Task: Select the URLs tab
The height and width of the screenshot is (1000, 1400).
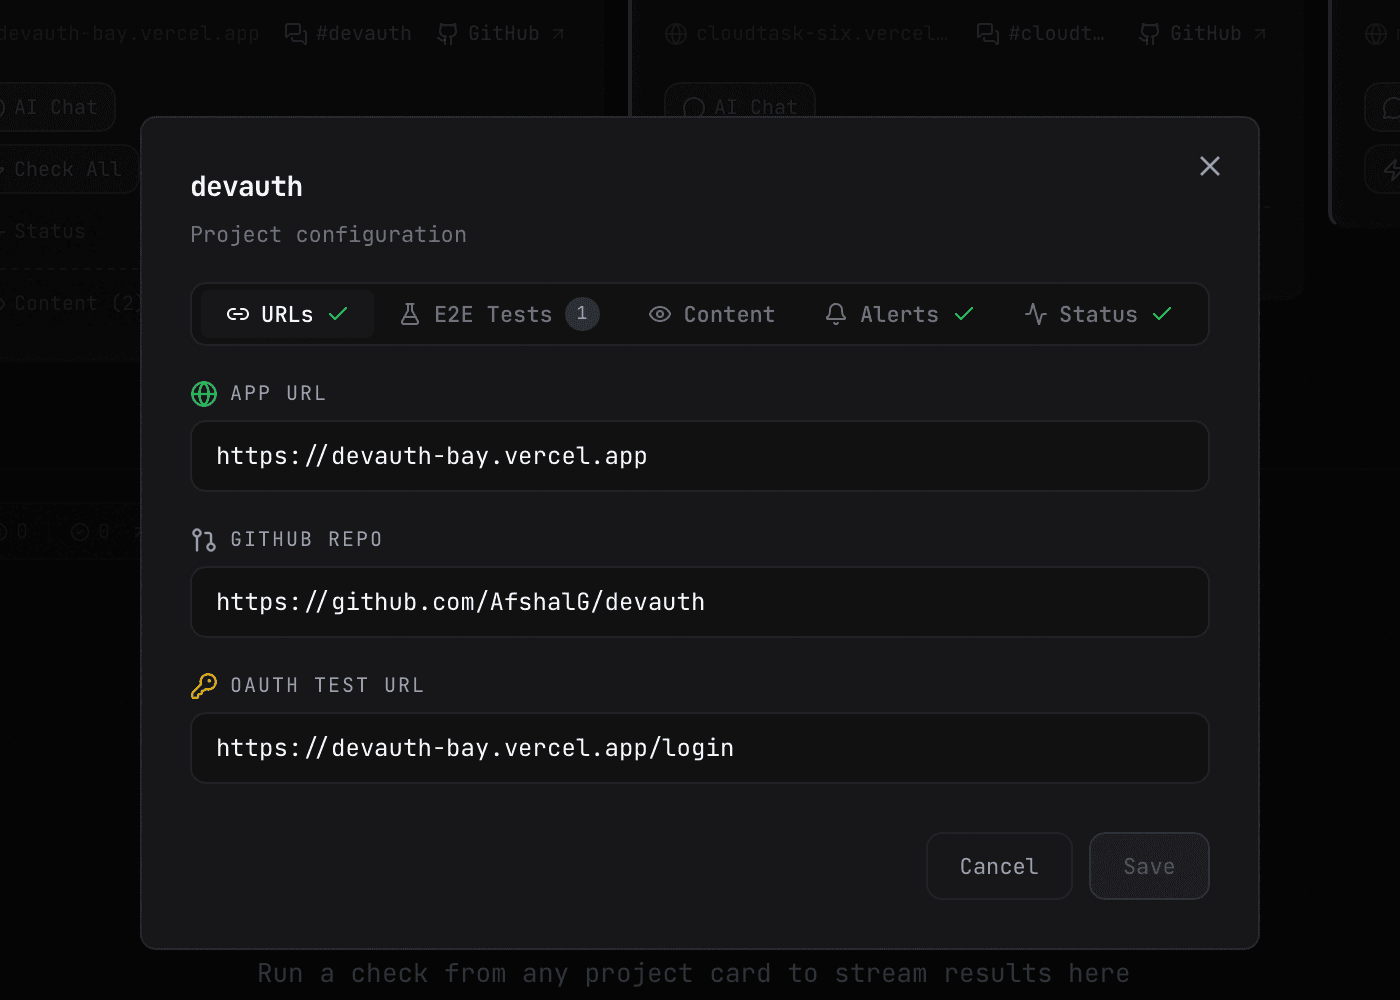Action: (x=287, y=314)
